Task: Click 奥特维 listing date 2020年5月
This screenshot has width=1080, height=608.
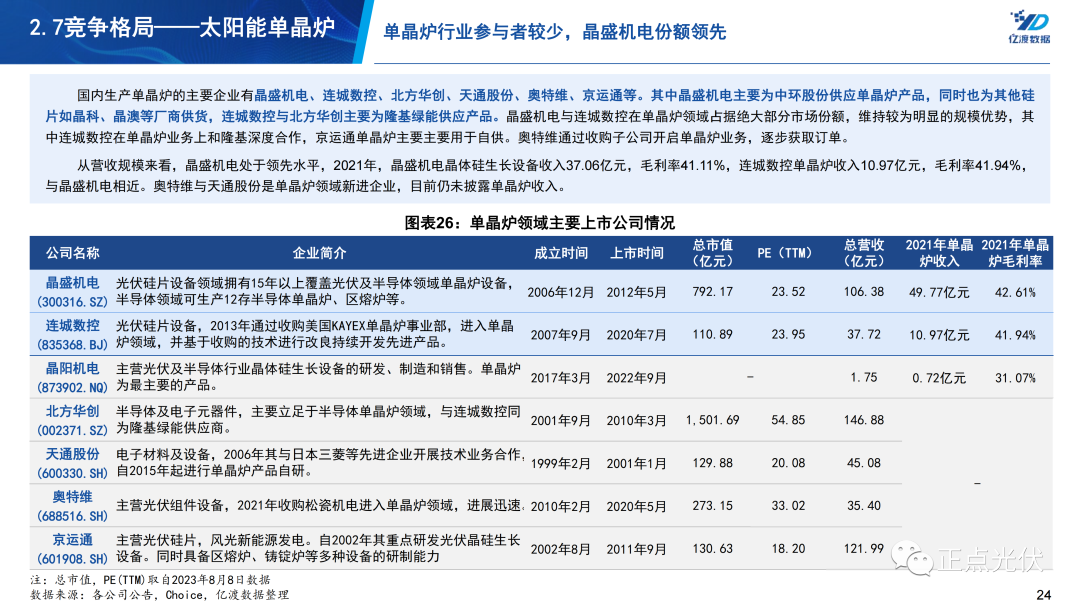Action: pyautogui.click(x=636, y=506)
